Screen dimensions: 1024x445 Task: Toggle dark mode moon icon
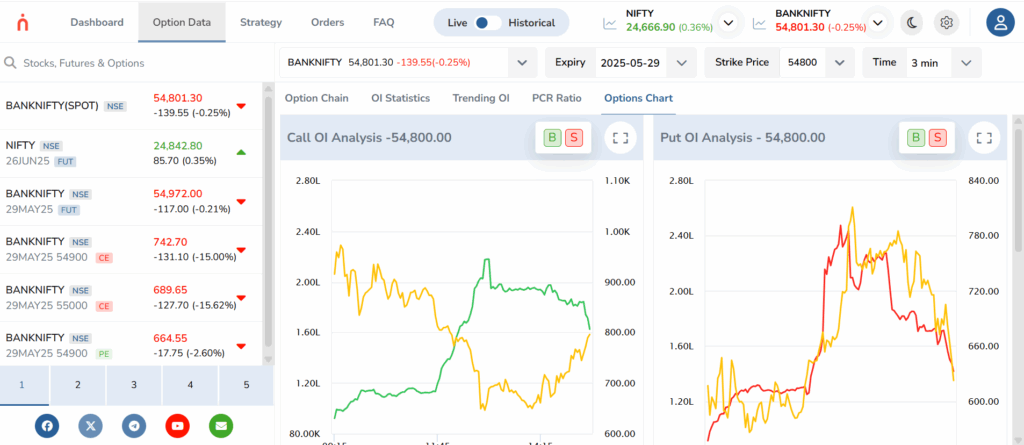(912, 23)
